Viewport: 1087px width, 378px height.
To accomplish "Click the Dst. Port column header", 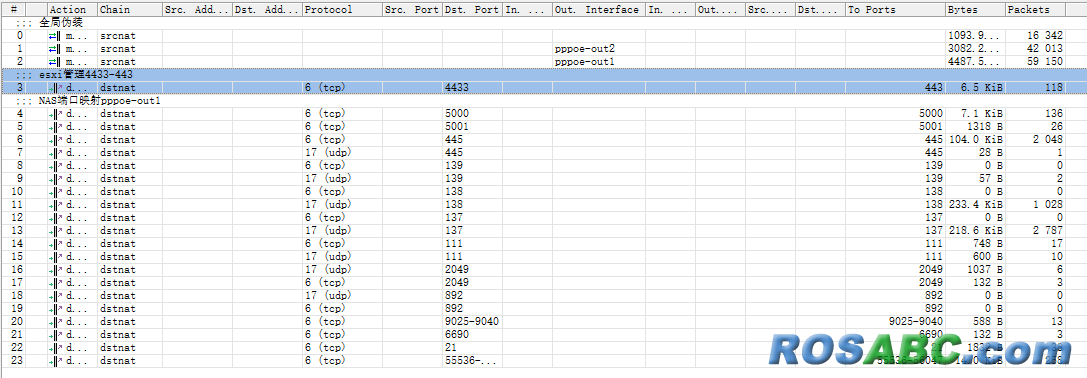I will pyautogui.click(x=472, y=10).
